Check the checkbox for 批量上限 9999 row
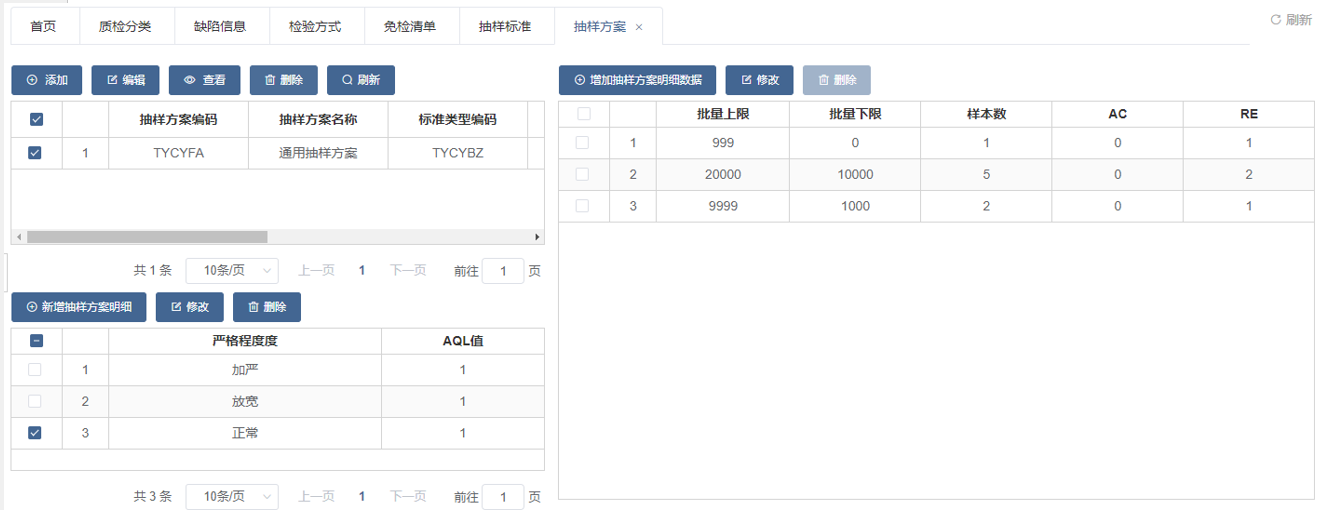The width and height of the screenshot is (1324, 510). pos(584,206)
